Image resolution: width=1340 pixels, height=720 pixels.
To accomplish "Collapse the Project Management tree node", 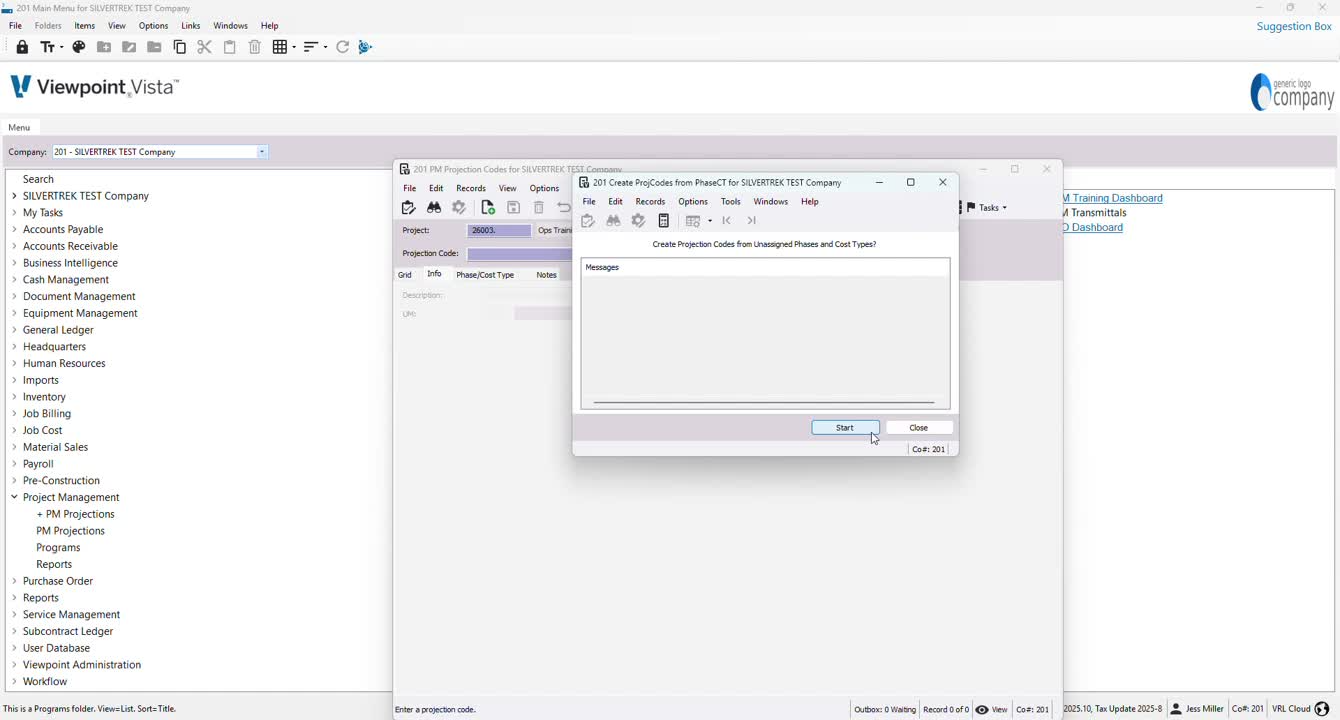I will click(14, 497).
